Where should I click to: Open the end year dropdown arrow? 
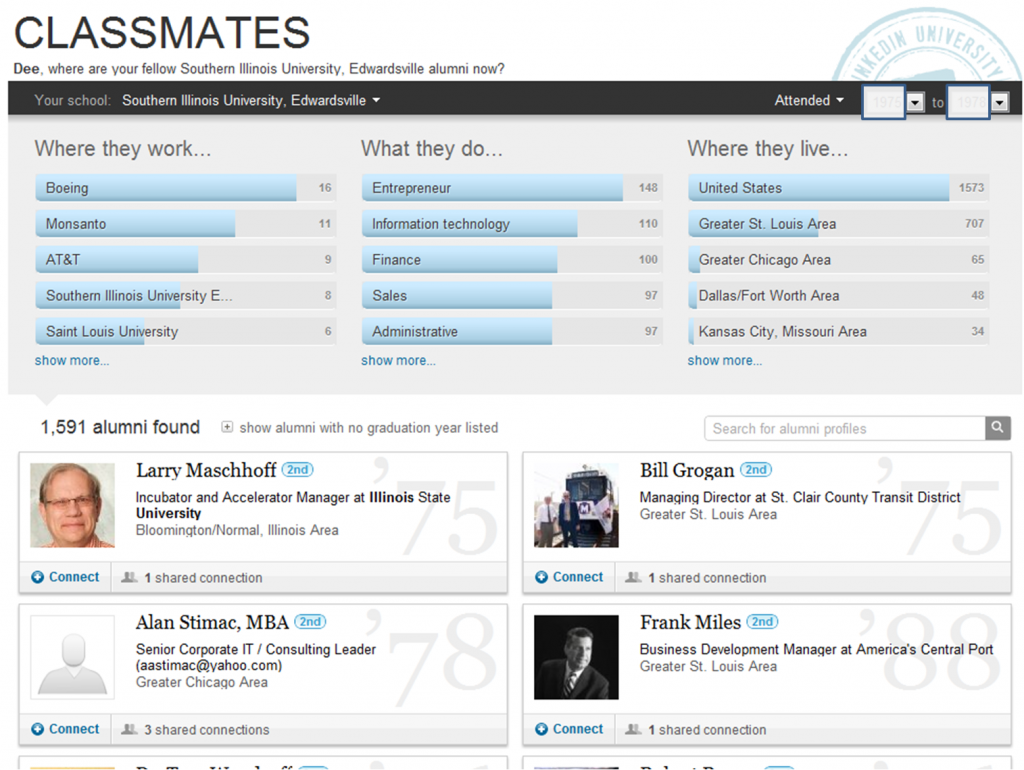tap(1000, 103)
